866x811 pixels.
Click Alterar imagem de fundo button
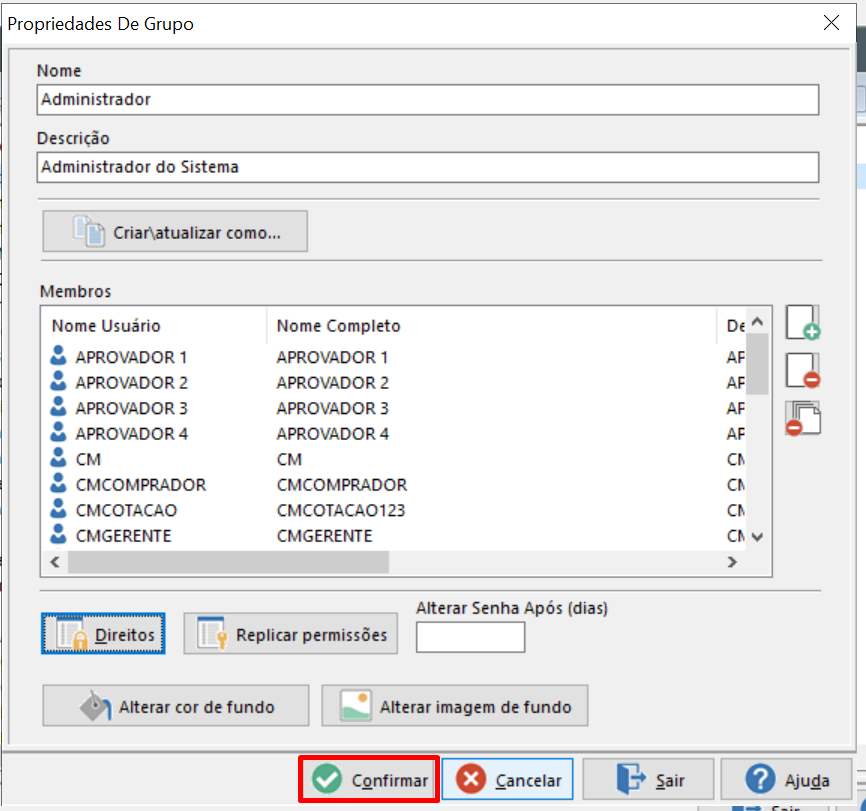coord(455,706)
